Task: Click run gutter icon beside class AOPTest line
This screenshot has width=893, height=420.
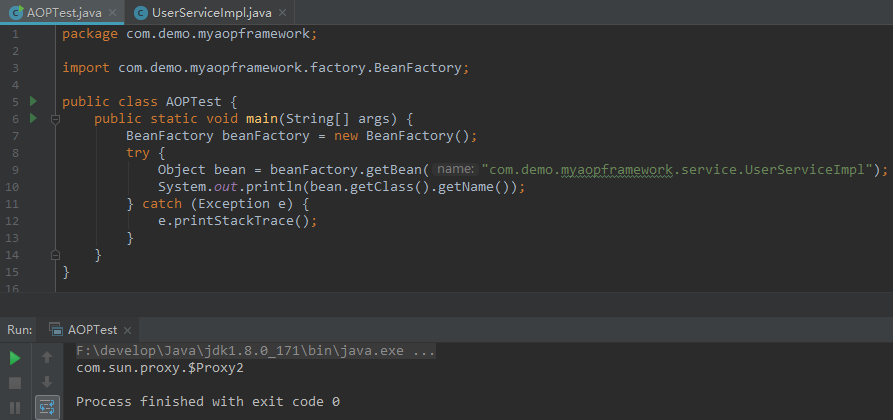Action: pyautogui.click(x=33, y=101)
